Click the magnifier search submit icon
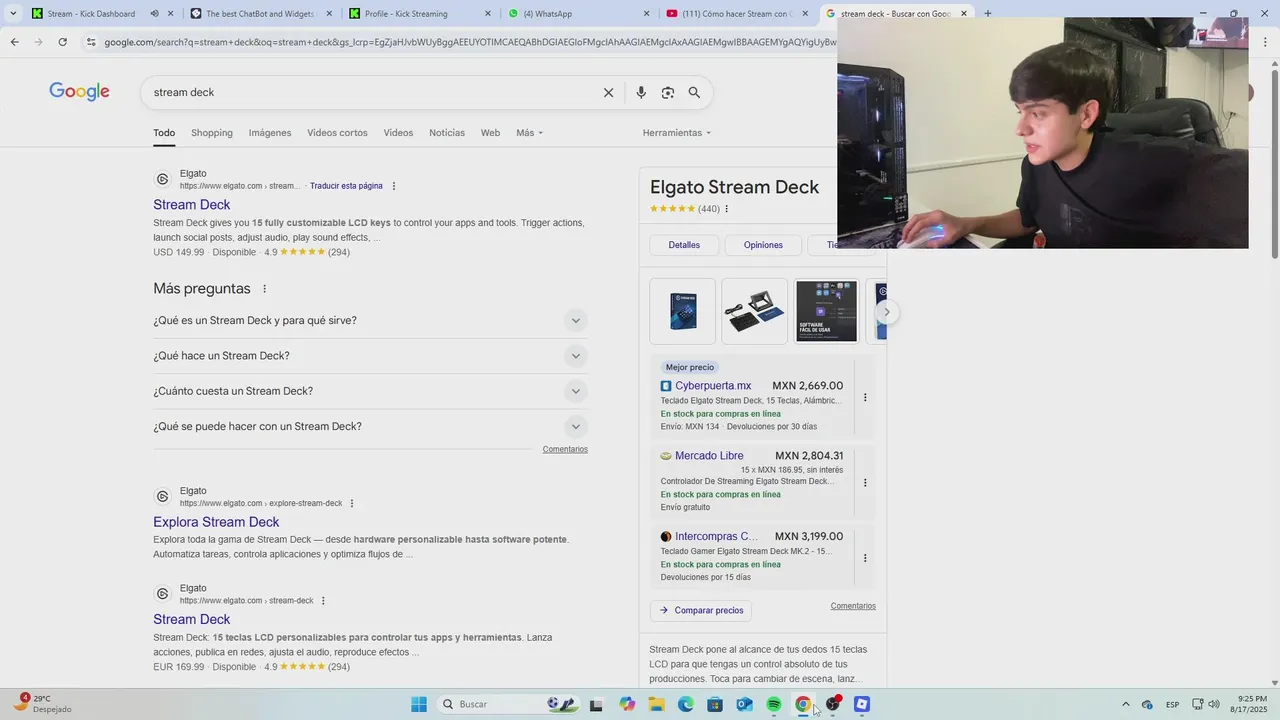Screen dimensions: 1280x720 pyautogui.click(x=694, y=92)
